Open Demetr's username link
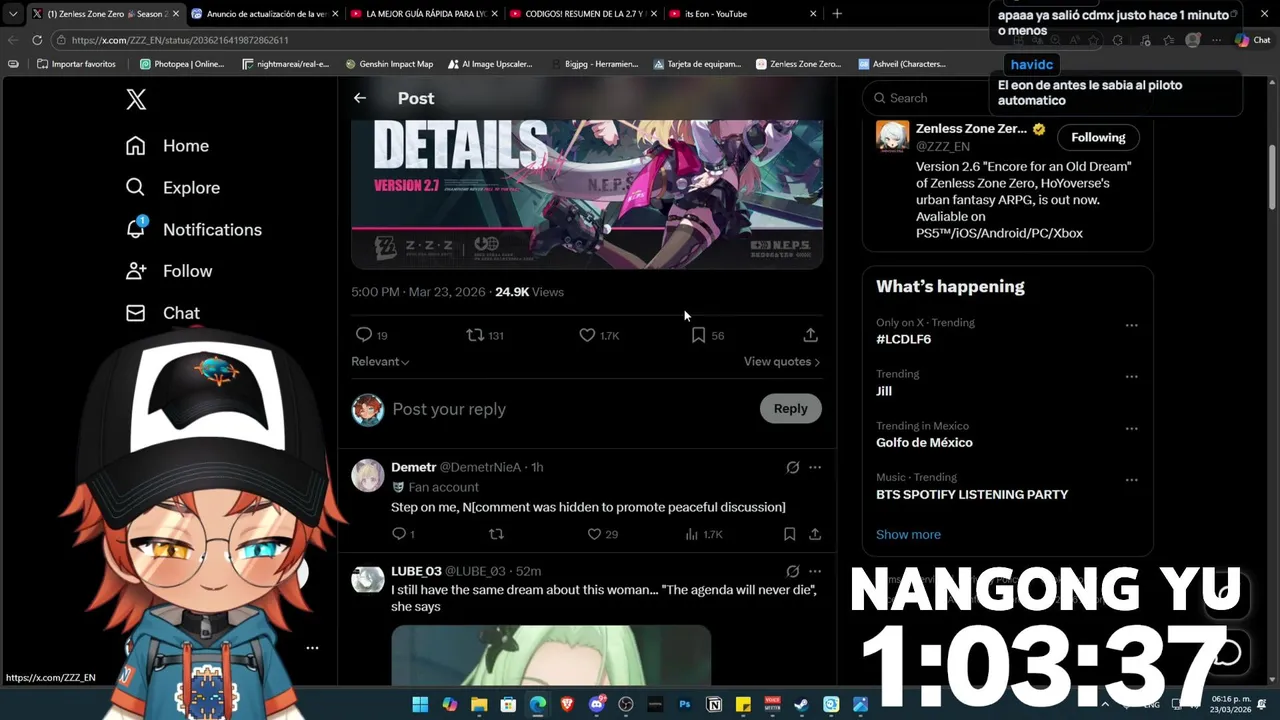The height and width of the screenshot is (720, 1280). pyautogui.click(x=481, y=468)
